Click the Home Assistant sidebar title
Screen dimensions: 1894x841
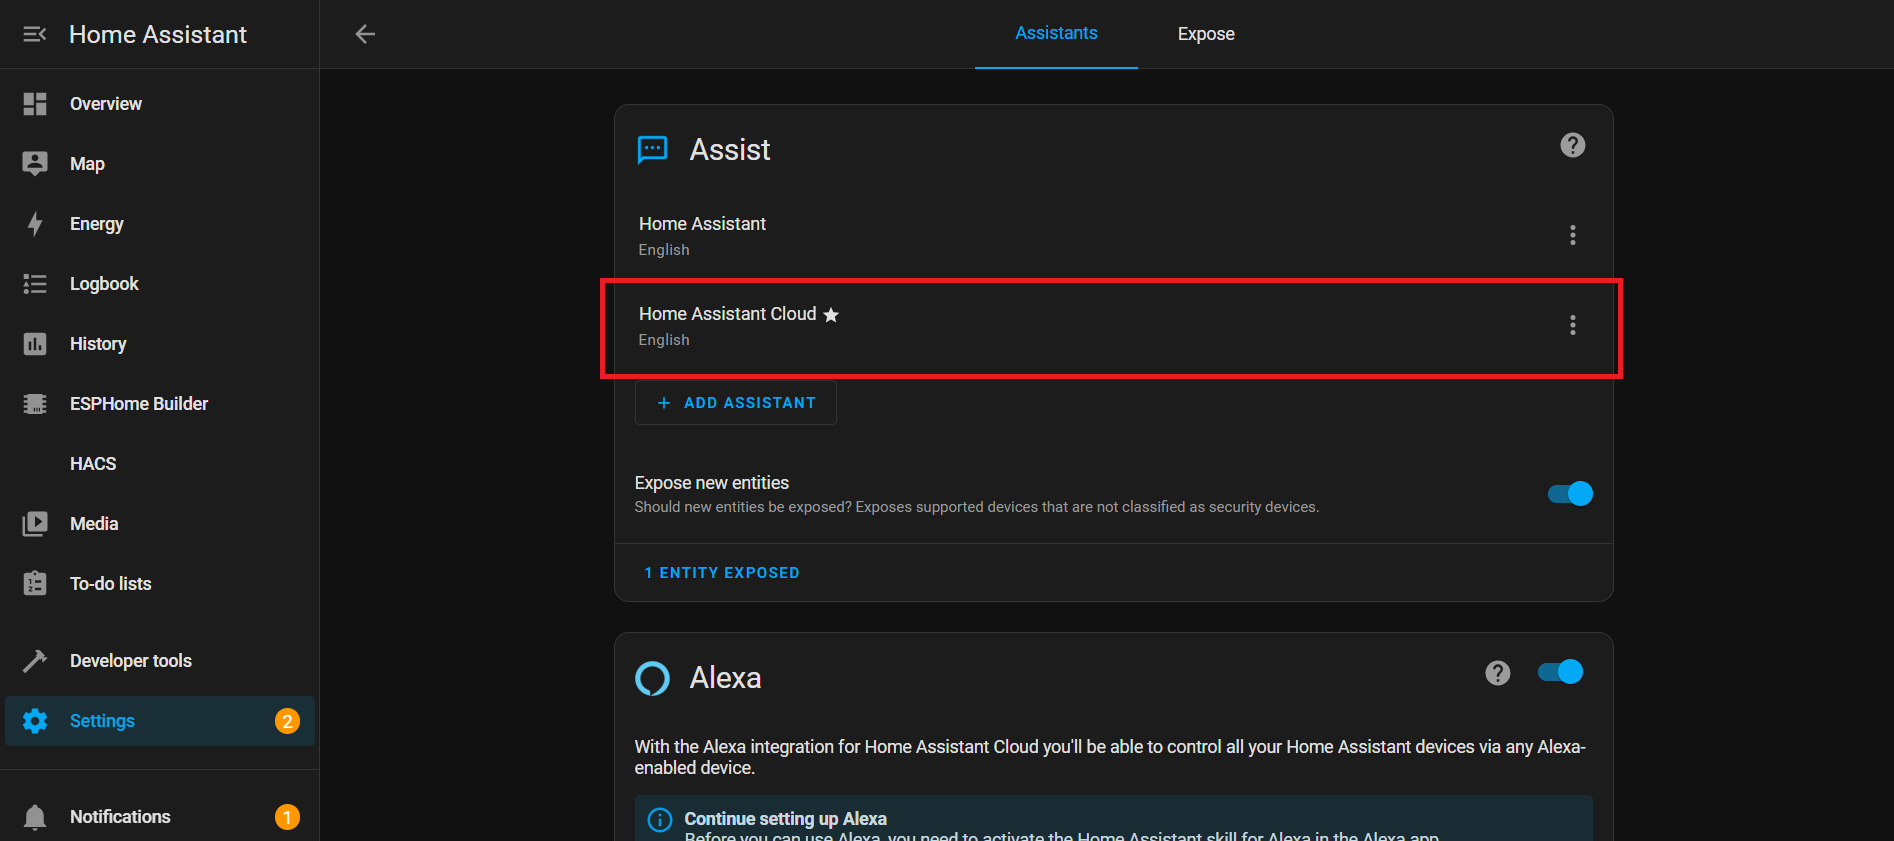158,35
